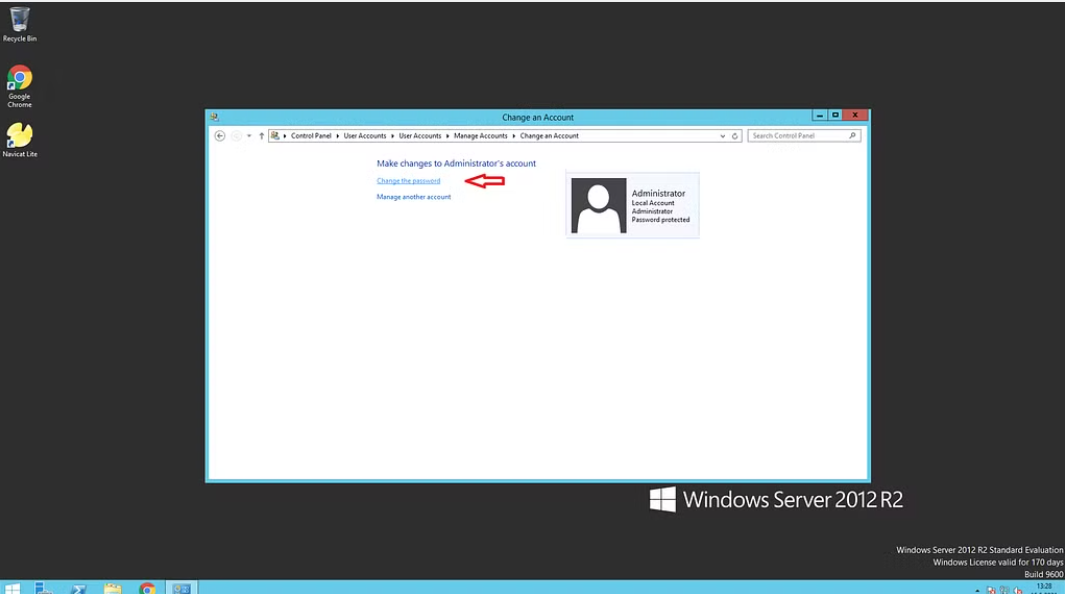Focus the Search Control Panel field

pos(804,136)
